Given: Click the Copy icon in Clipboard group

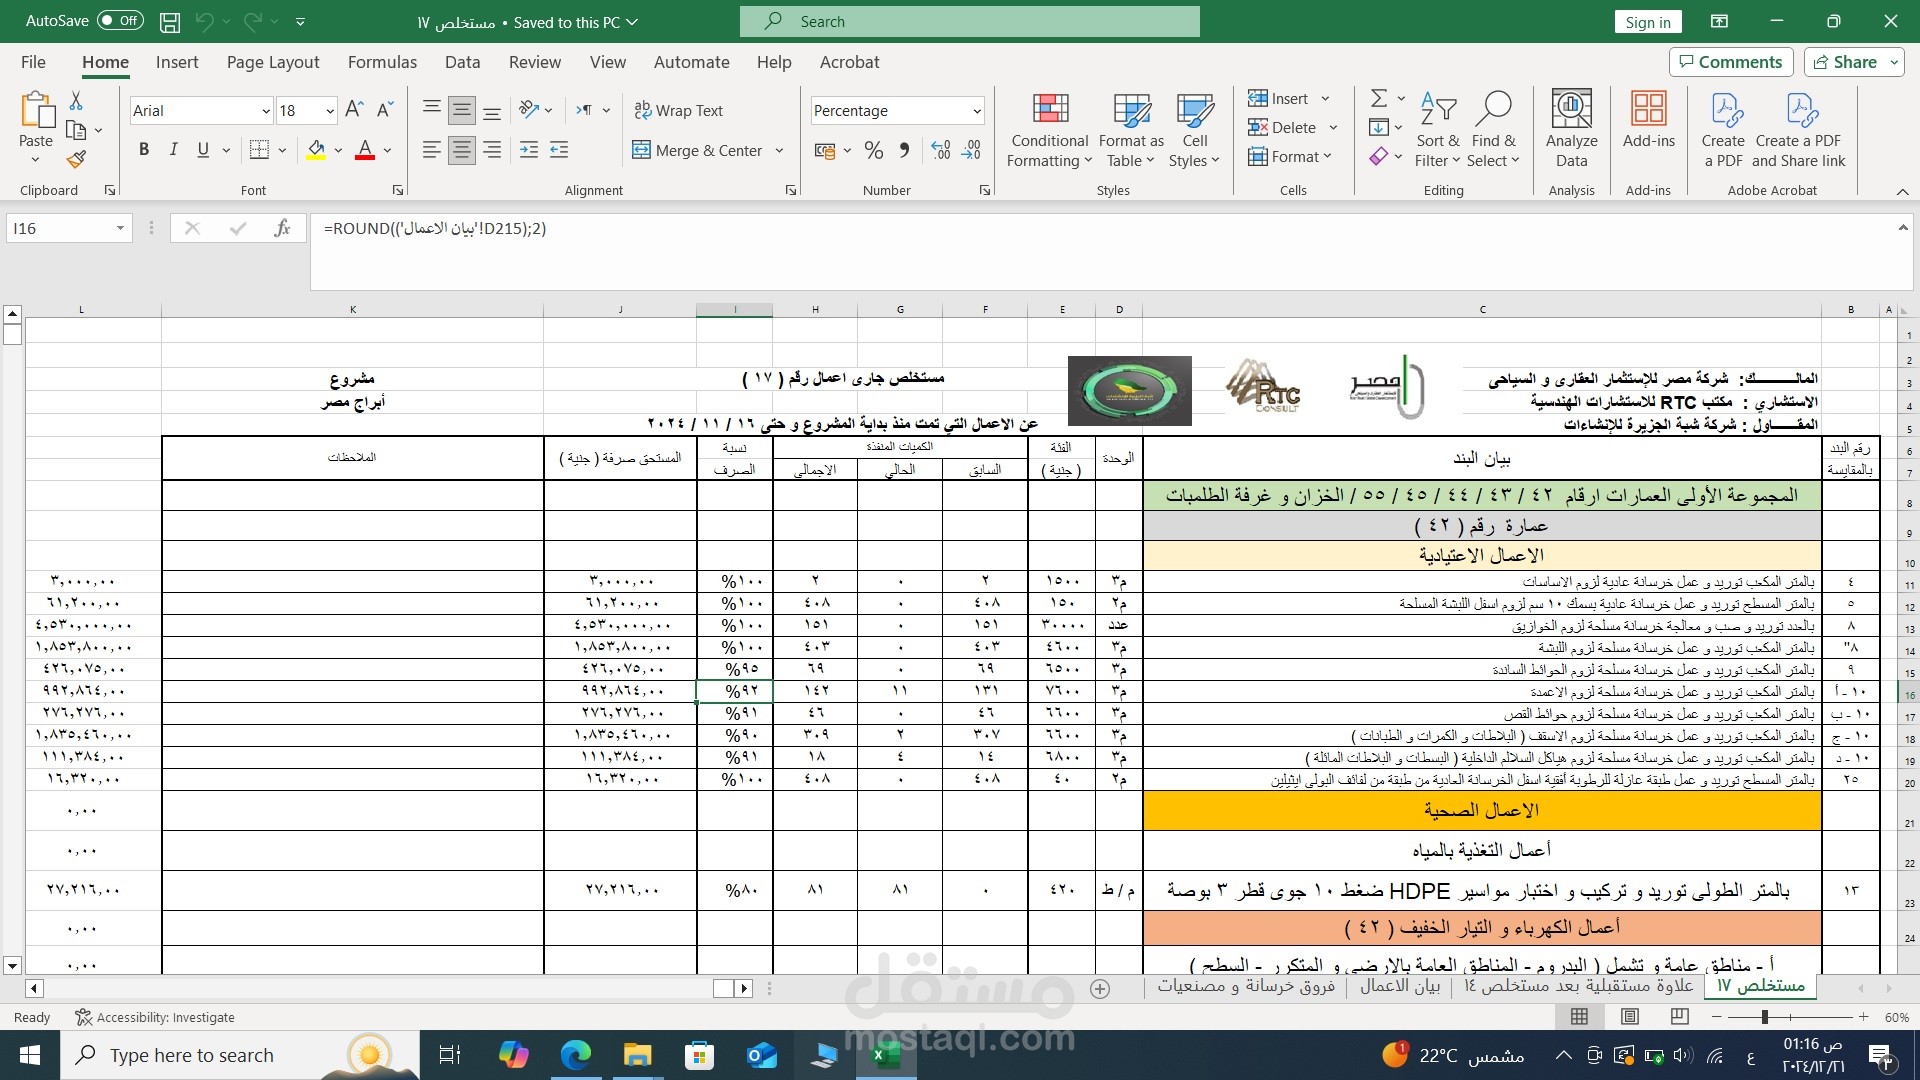Looking at the screenshot, I should [76, 130].
